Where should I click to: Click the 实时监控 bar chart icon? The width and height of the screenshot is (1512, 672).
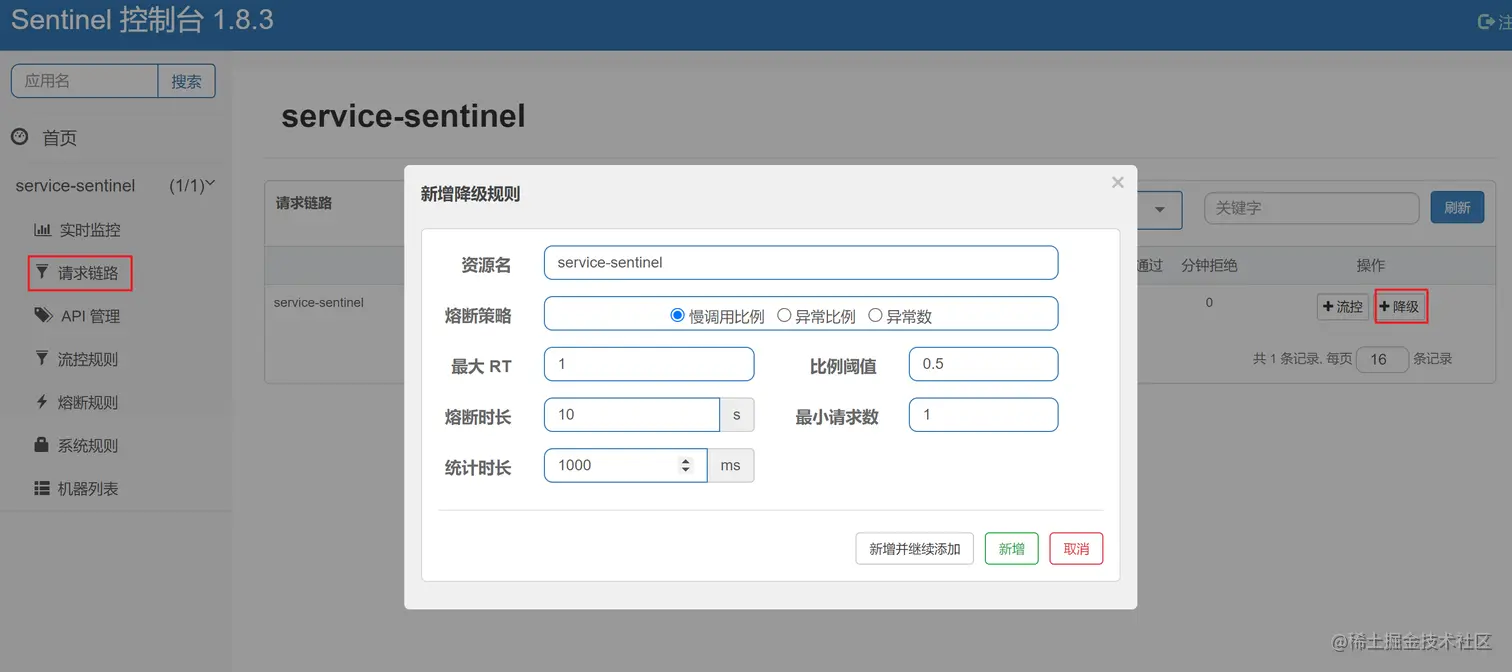click(x=42, y=229)
